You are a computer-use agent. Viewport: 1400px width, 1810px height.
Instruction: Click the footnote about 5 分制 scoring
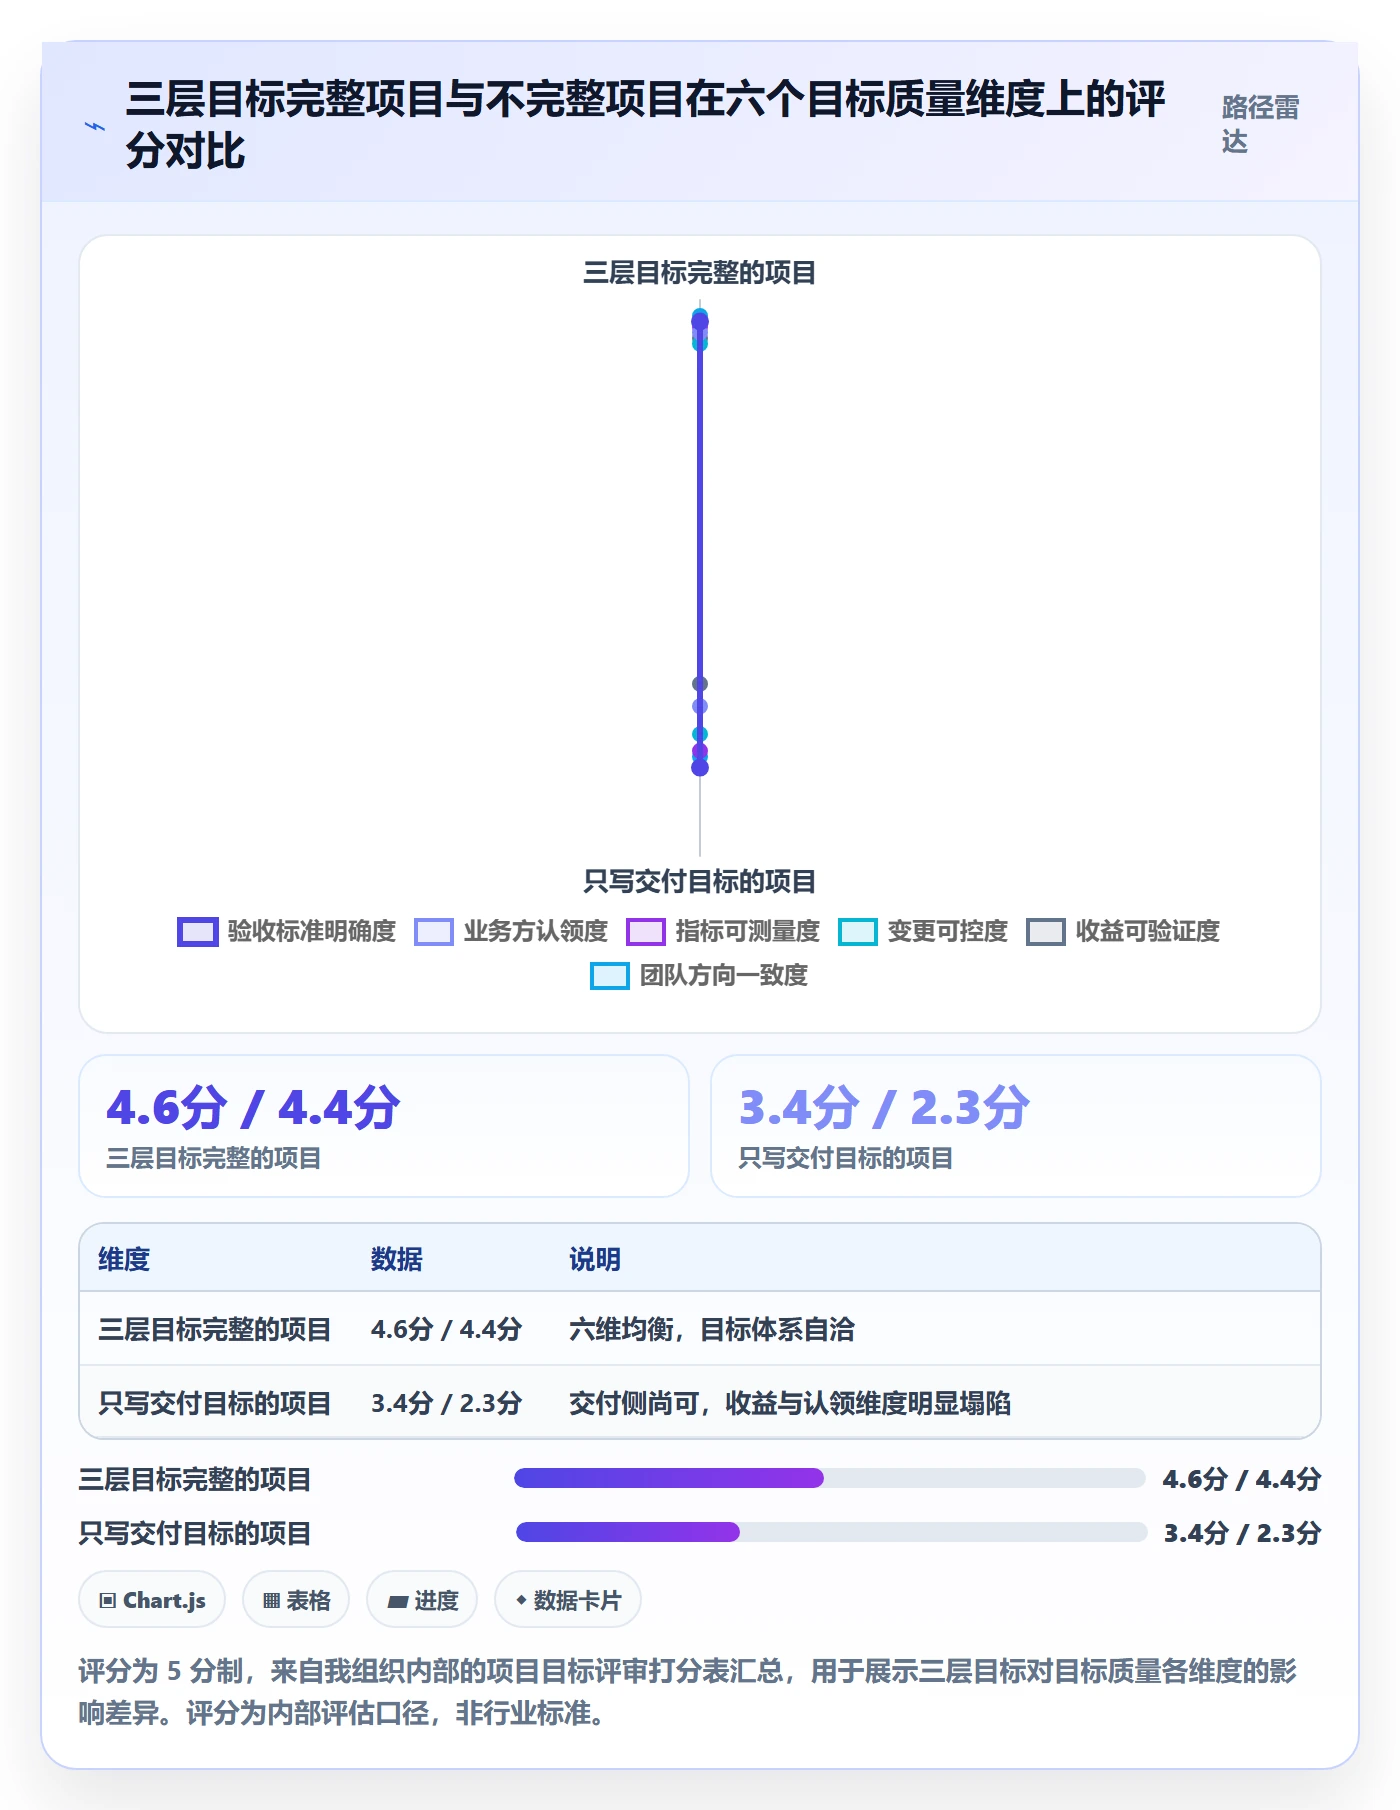[688, 1692]
